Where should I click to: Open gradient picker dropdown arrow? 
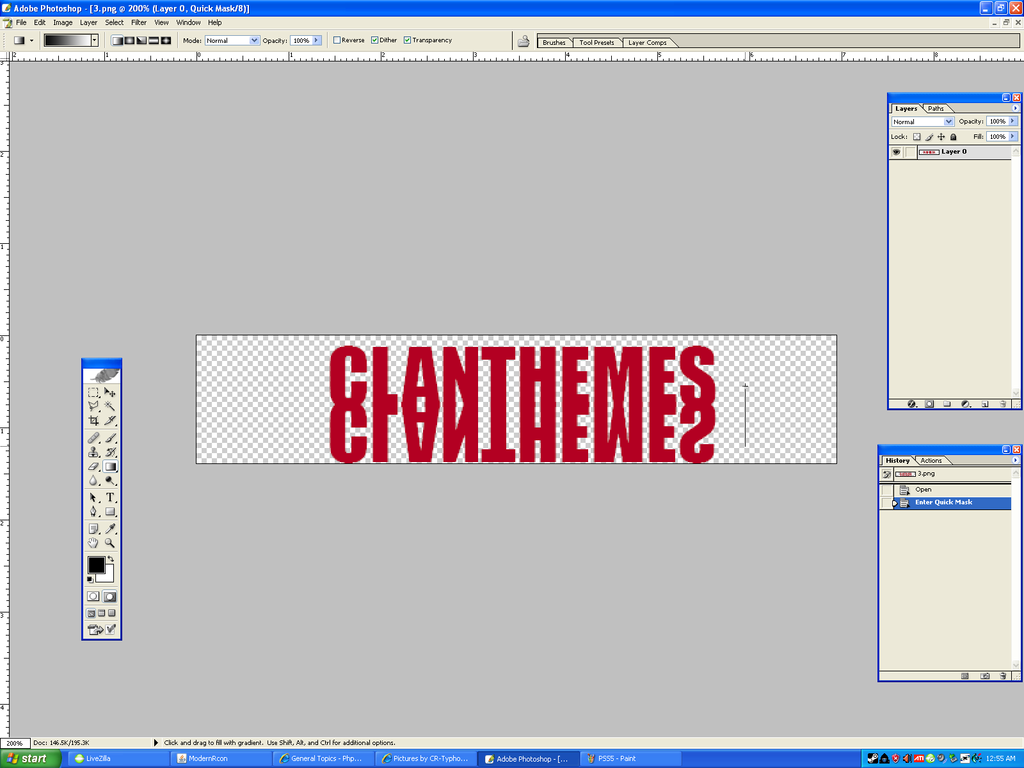95,40
